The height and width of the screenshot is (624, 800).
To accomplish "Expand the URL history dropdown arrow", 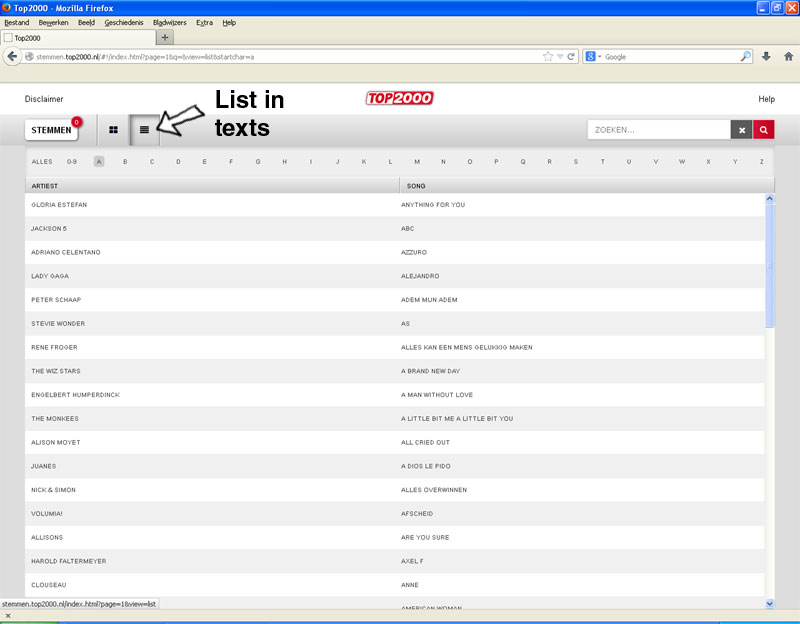I will (560, 57).
